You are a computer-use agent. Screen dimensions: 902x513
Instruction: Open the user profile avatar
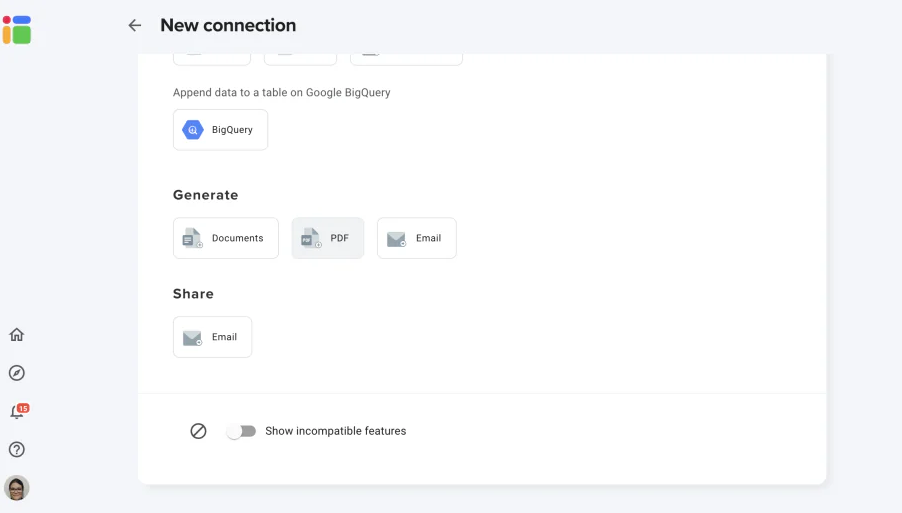click(17, 488)
